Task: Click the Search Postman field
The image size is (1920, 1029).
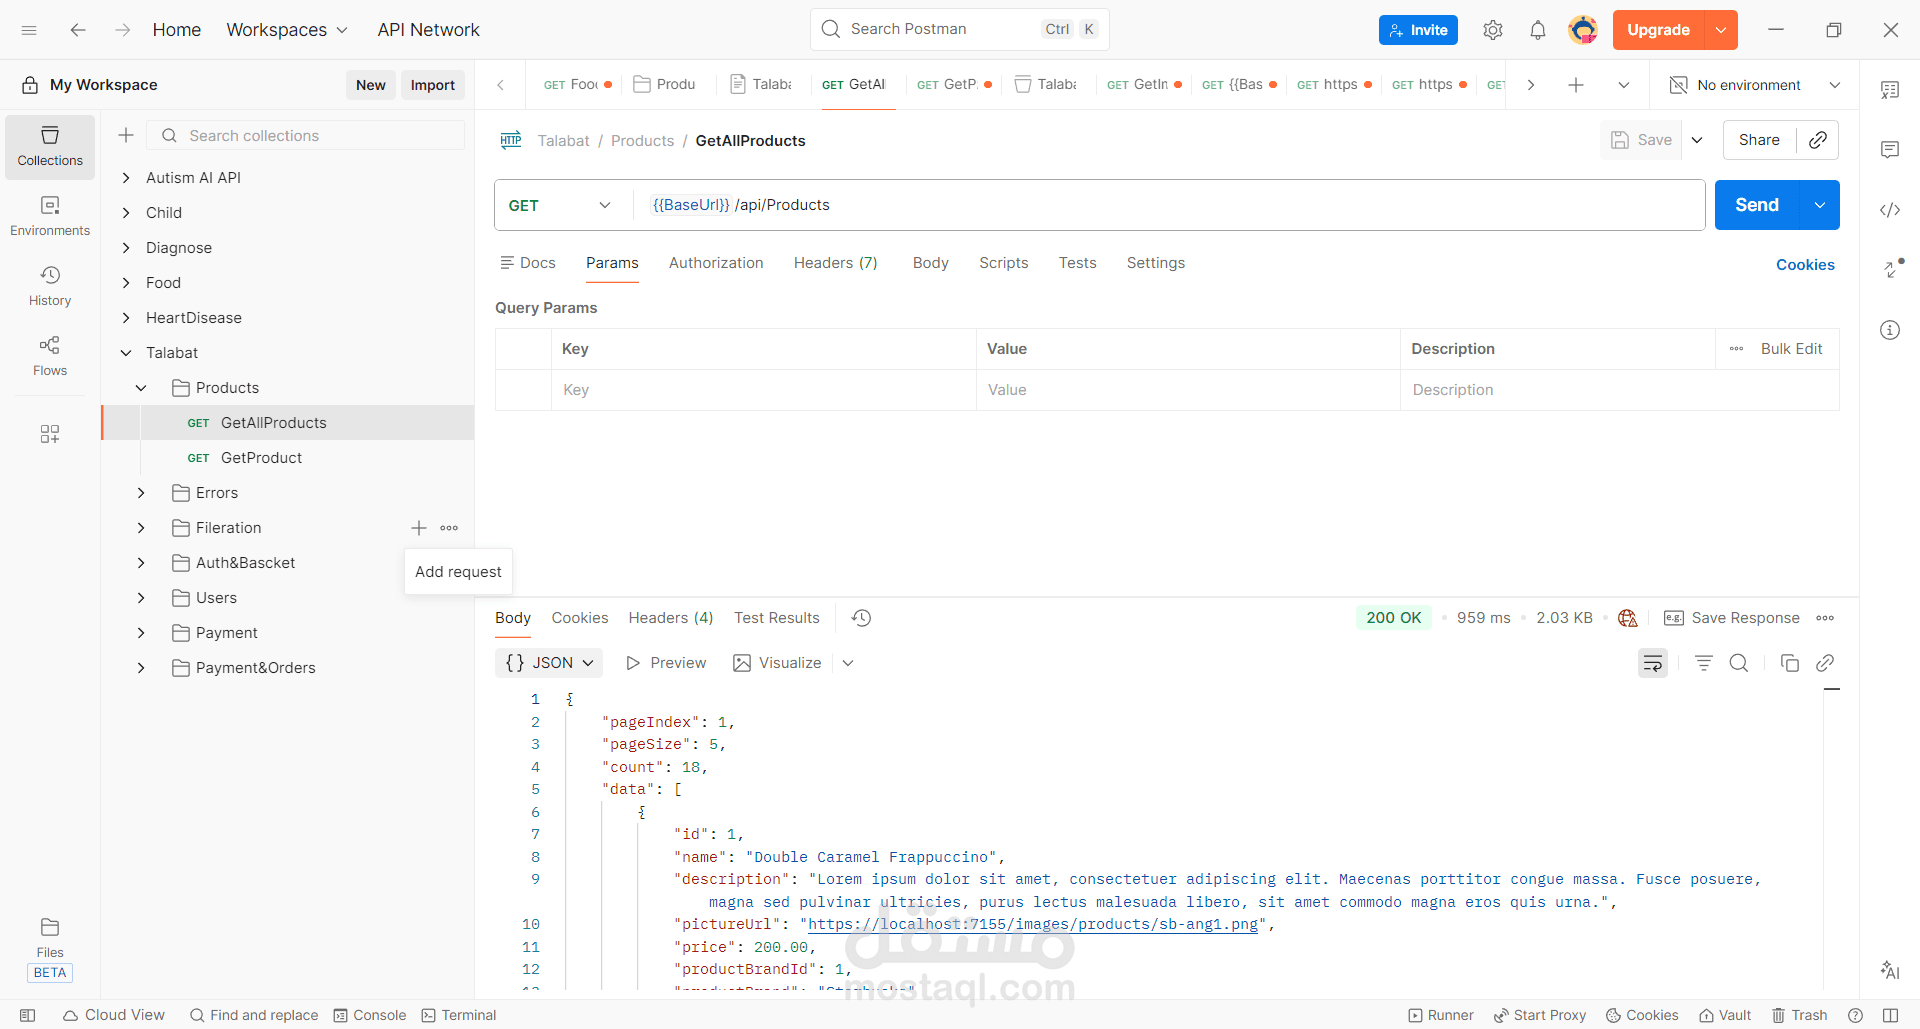Action: coord(960,30)
